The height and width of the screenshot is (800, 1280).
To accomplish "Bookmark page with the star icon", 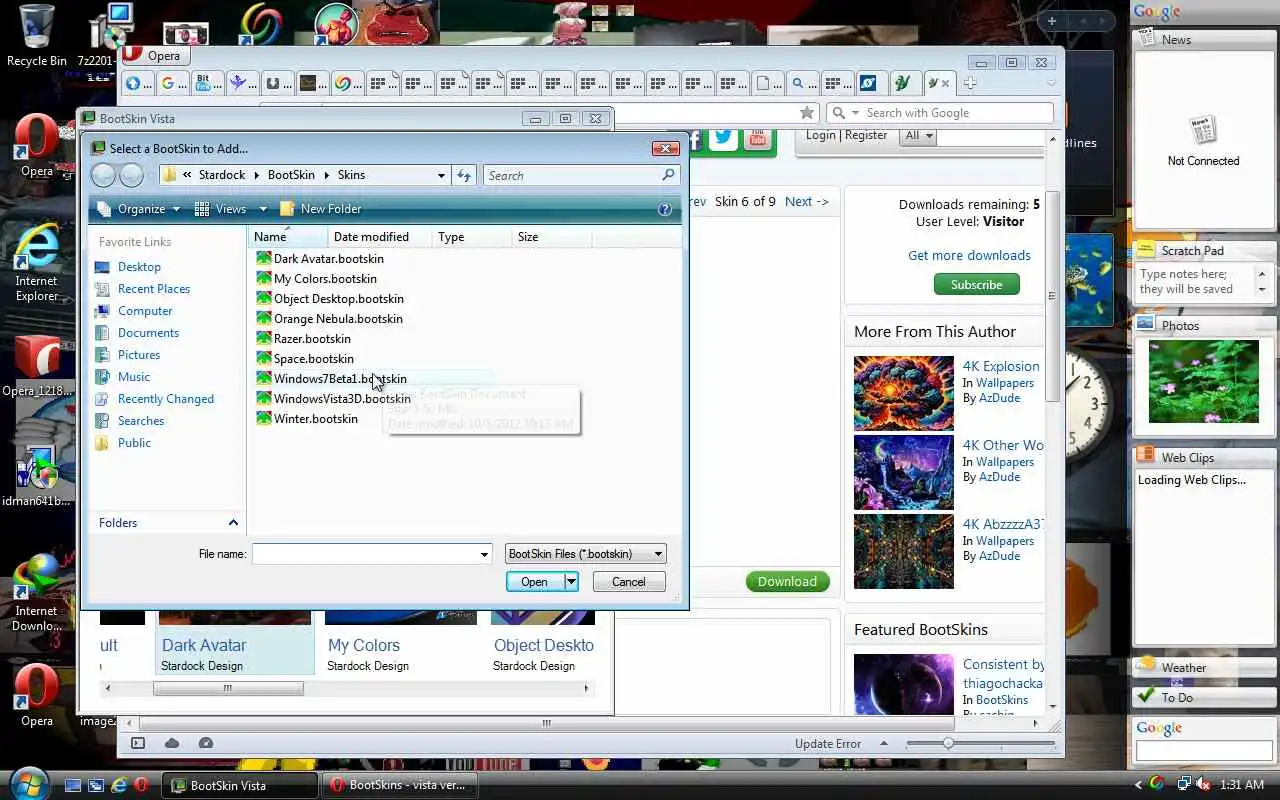I will (x=807, y=113).
